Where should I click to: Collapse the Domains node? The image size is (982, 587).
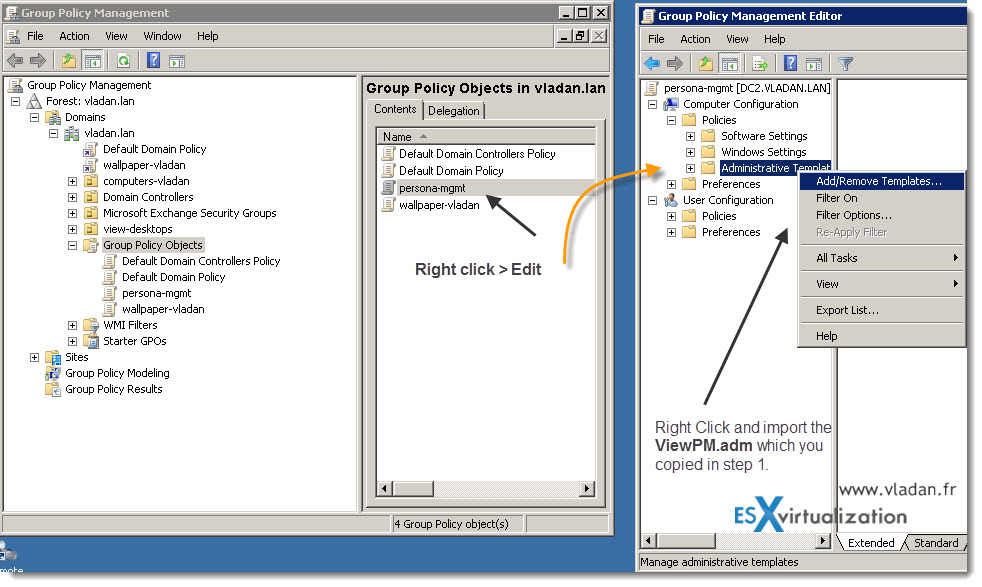(34, 117)
